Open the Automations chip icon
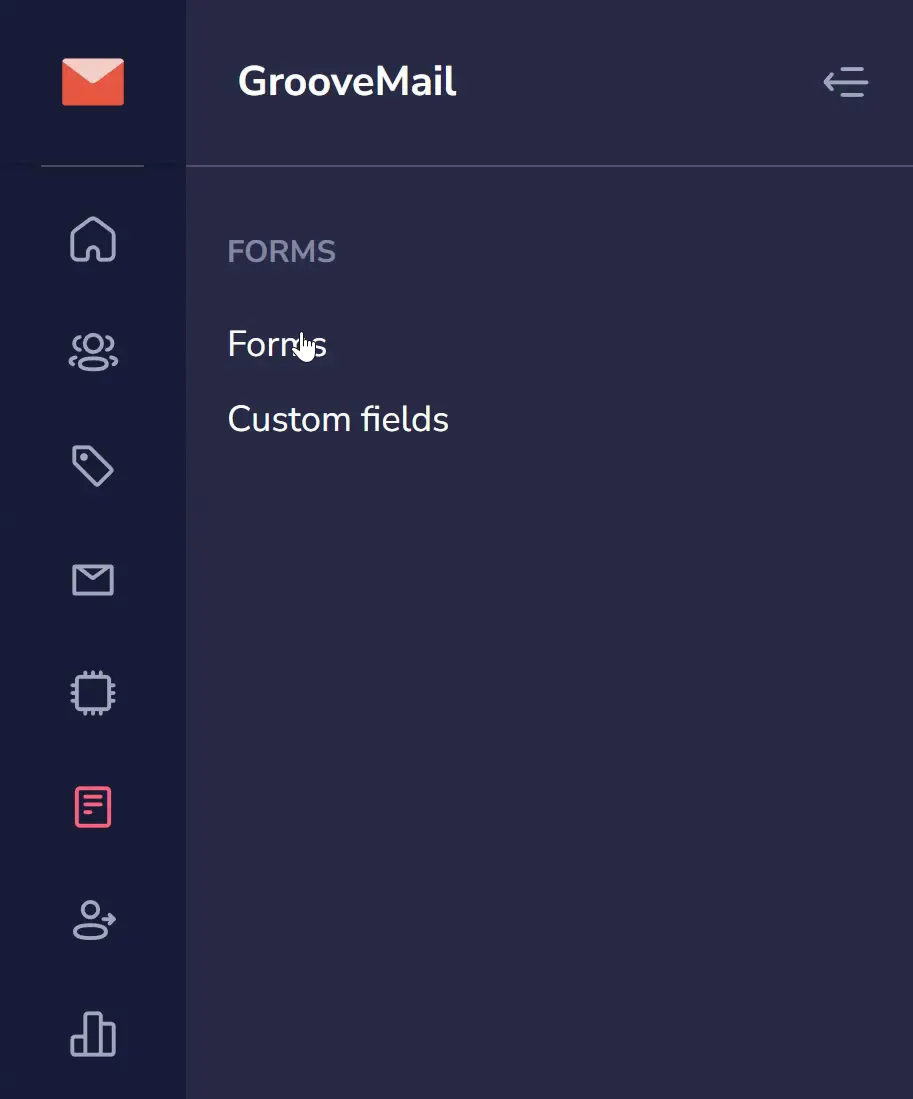The height and width of the screenshot is (1099, 913). point(93,693)
